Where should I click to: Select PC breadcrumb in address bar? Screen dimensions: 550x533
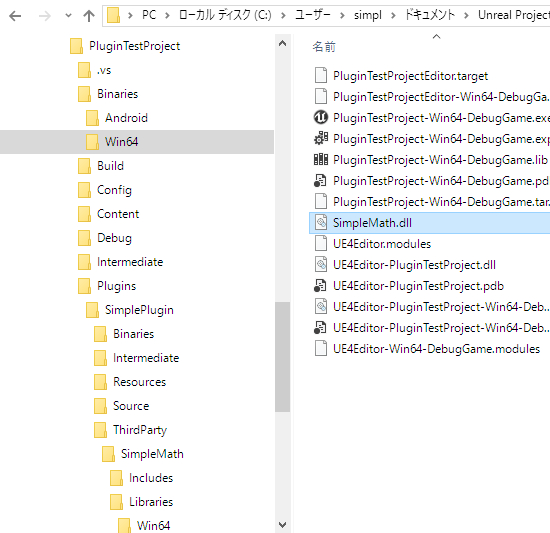(149, 15)
